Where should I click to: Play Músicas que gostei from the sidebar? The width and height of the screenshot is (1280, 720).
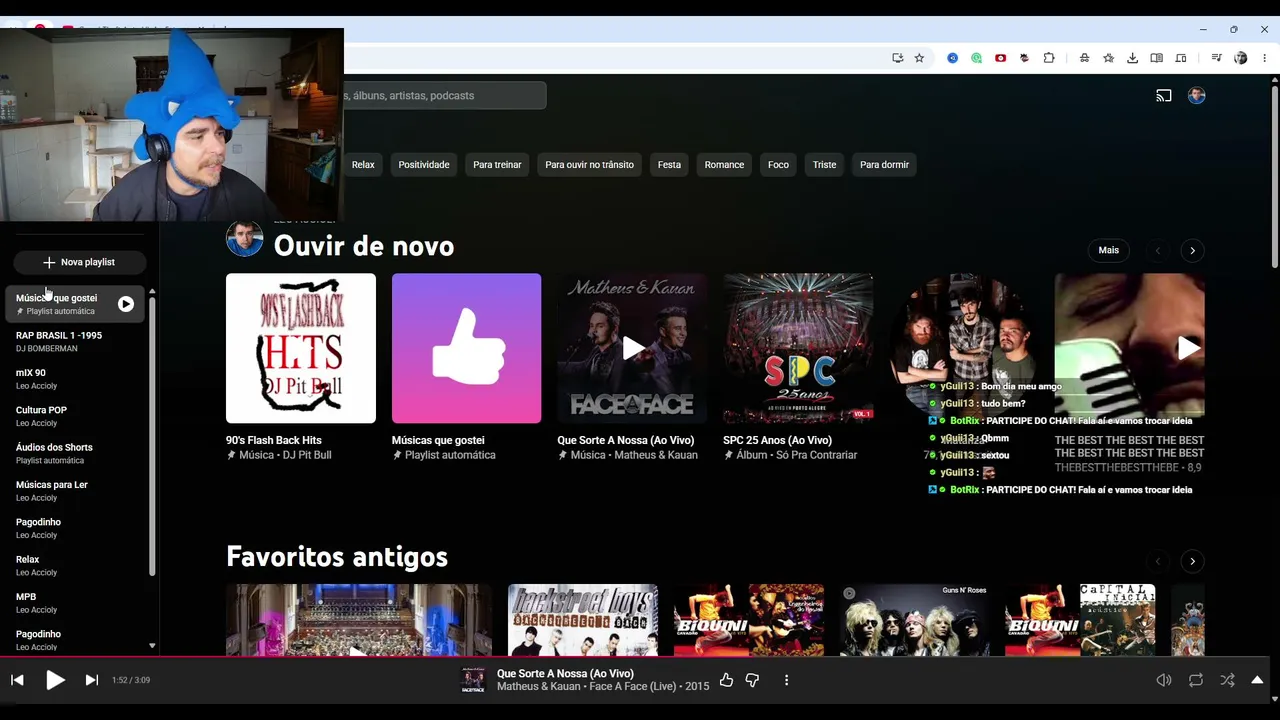point(126,304)
